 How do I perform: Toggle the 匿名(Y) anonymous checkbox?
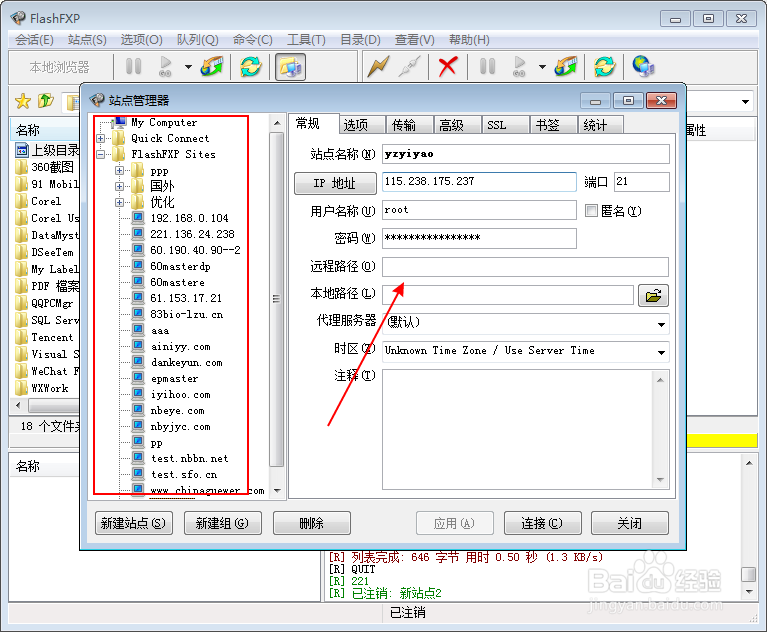[x=591, y=211]
